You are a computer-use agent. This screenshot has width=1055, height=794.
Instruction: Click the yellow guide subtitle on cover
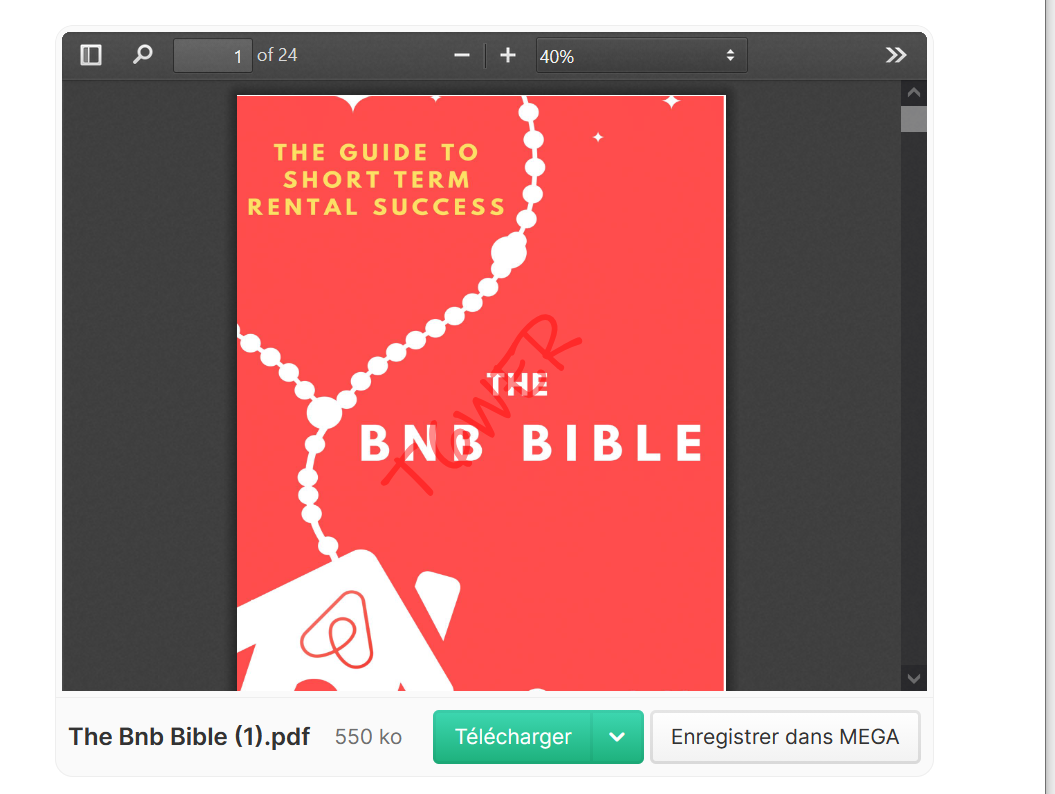[376, 179]
